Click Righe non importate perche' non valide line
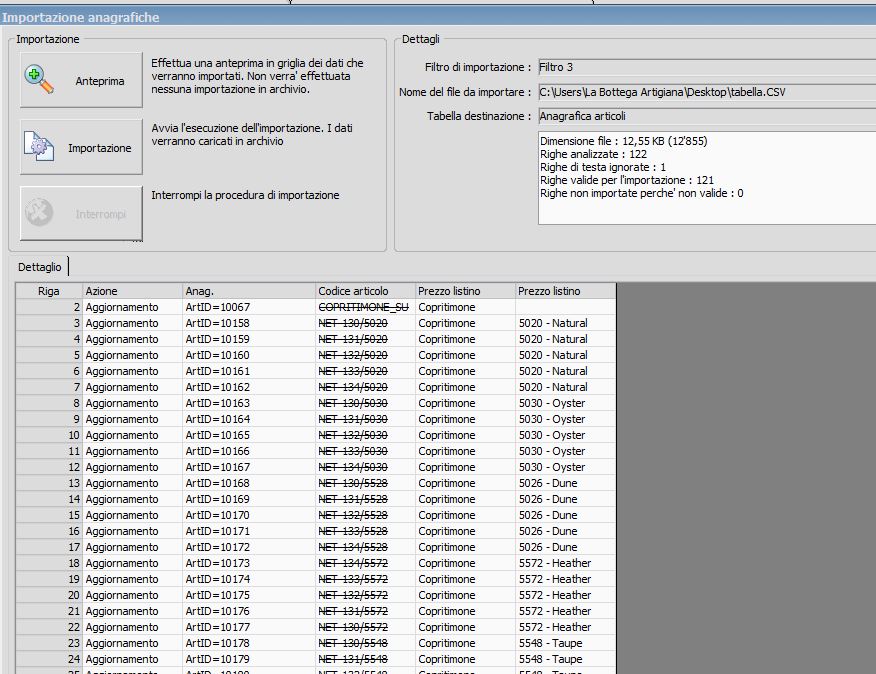Screen dimensions: 876x674 tap(641, 193)
